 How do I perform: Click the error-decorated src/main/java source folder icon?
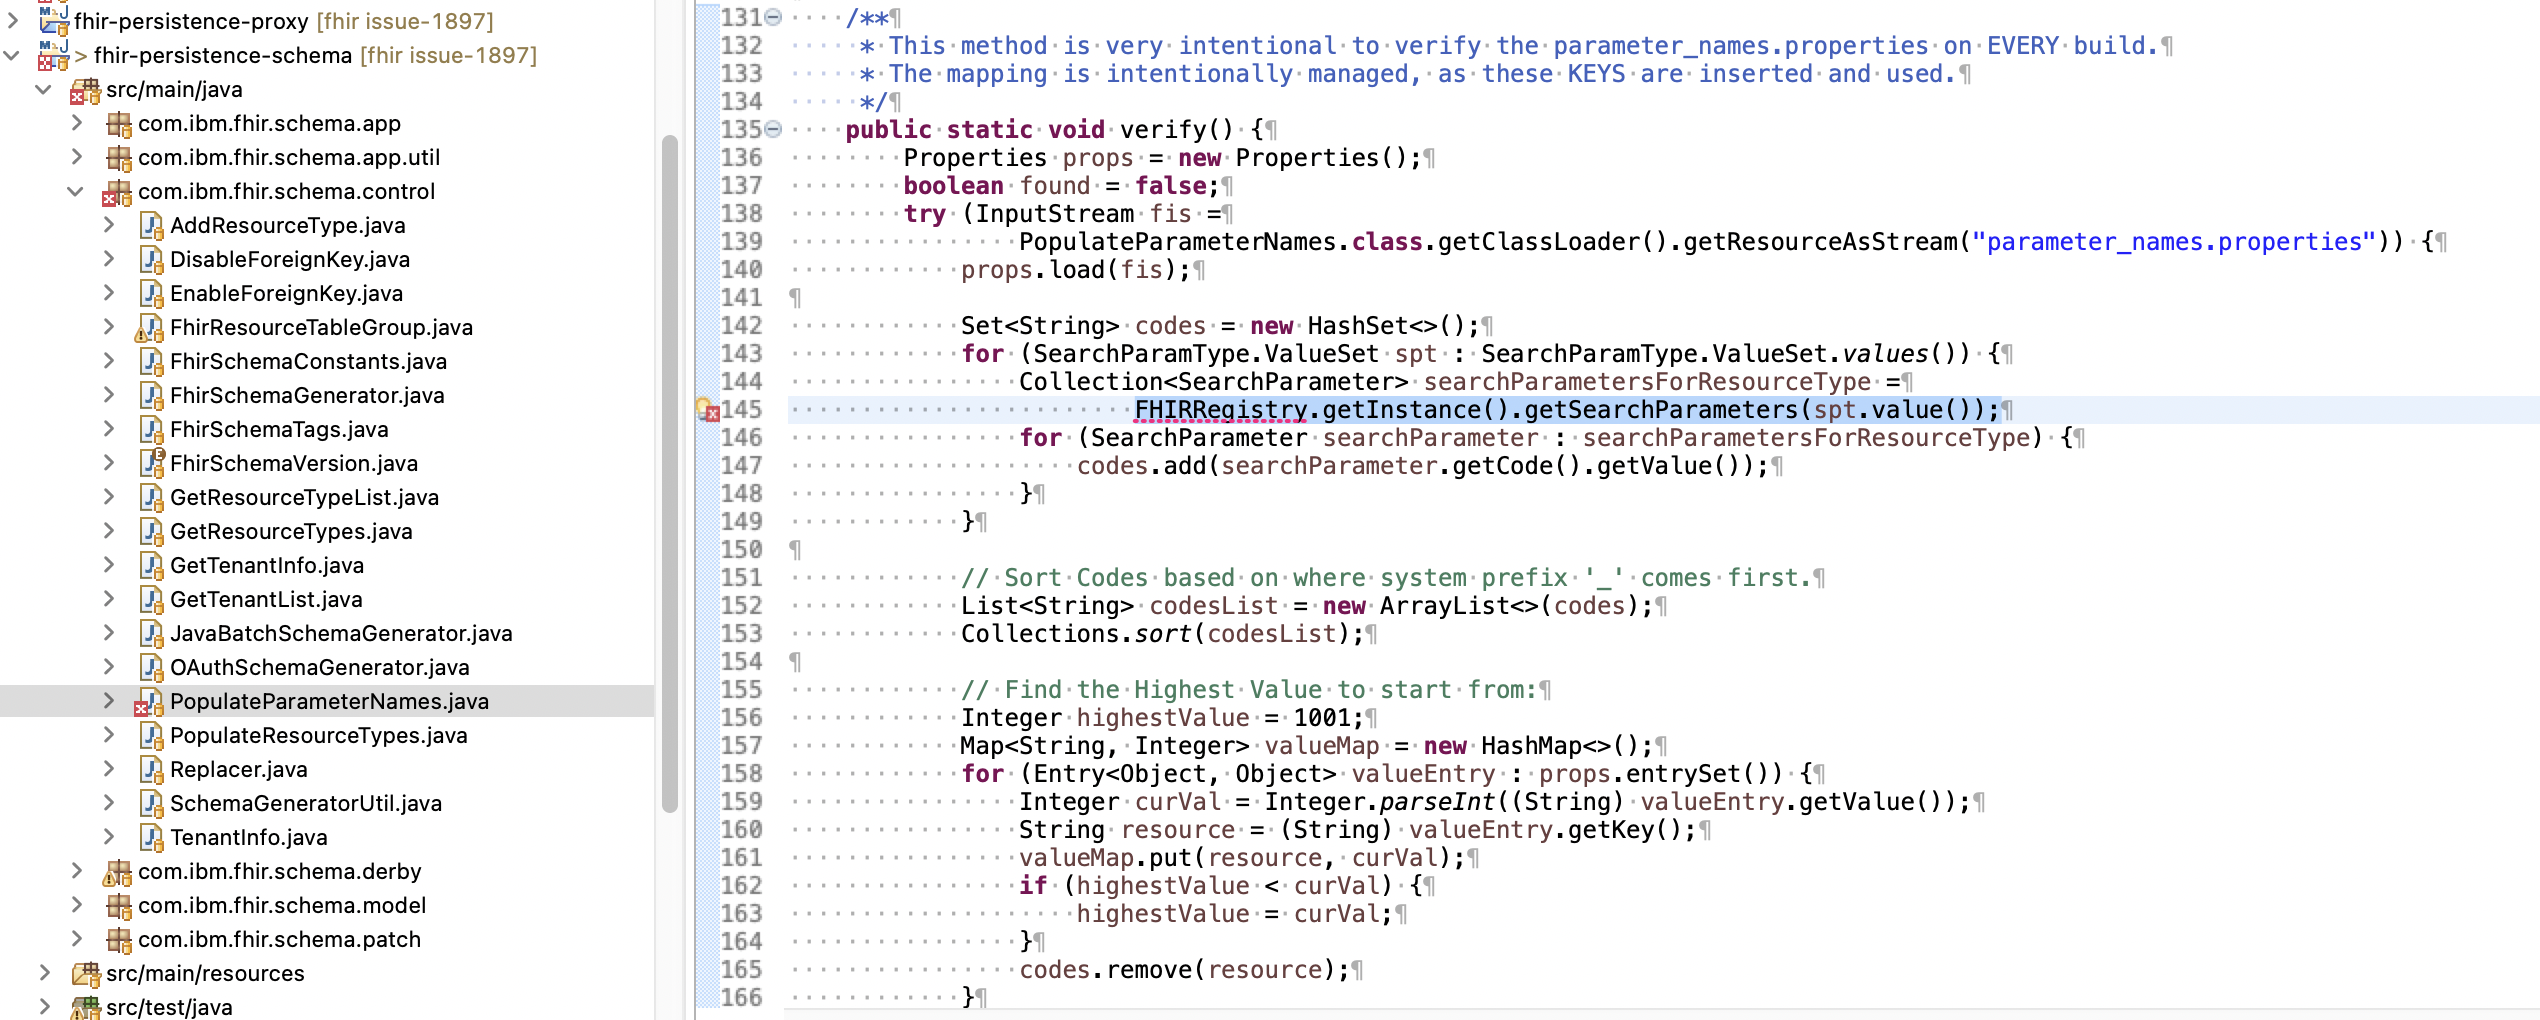point(85,89)
